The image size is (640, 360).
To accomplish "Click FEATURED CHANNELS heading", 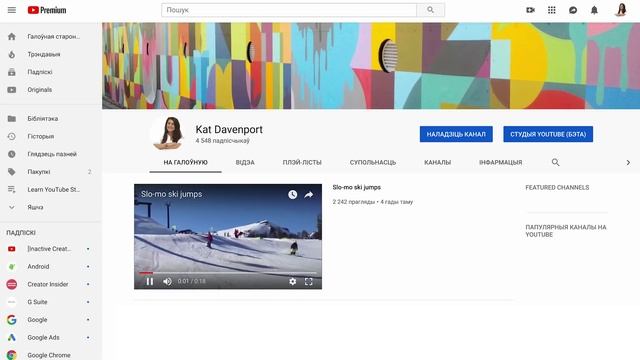I will [557, 188].
